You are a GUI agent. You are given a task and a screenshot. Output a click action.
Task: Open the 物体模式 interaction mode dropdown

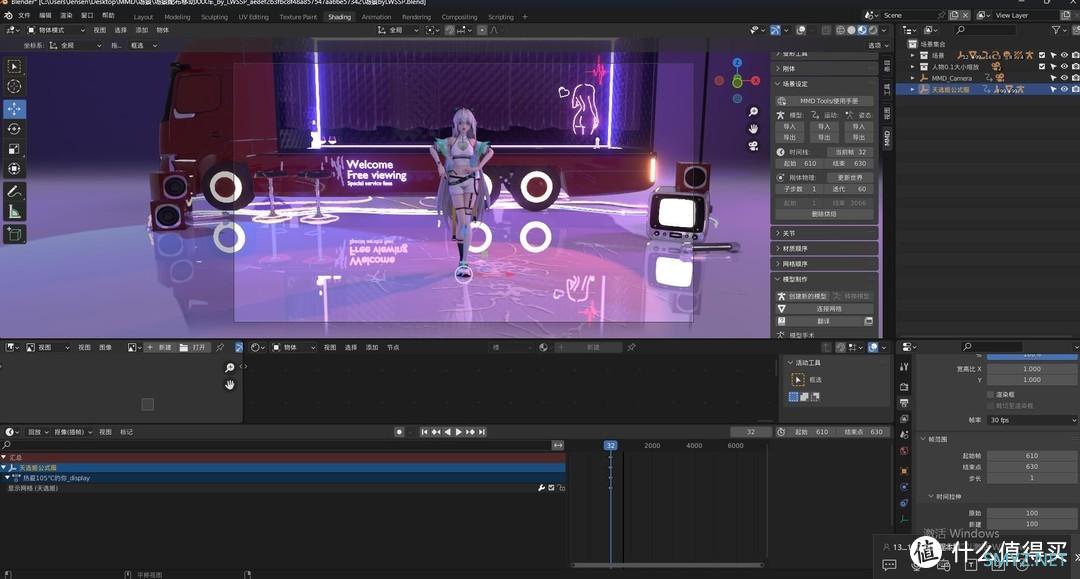pos(56,30)
